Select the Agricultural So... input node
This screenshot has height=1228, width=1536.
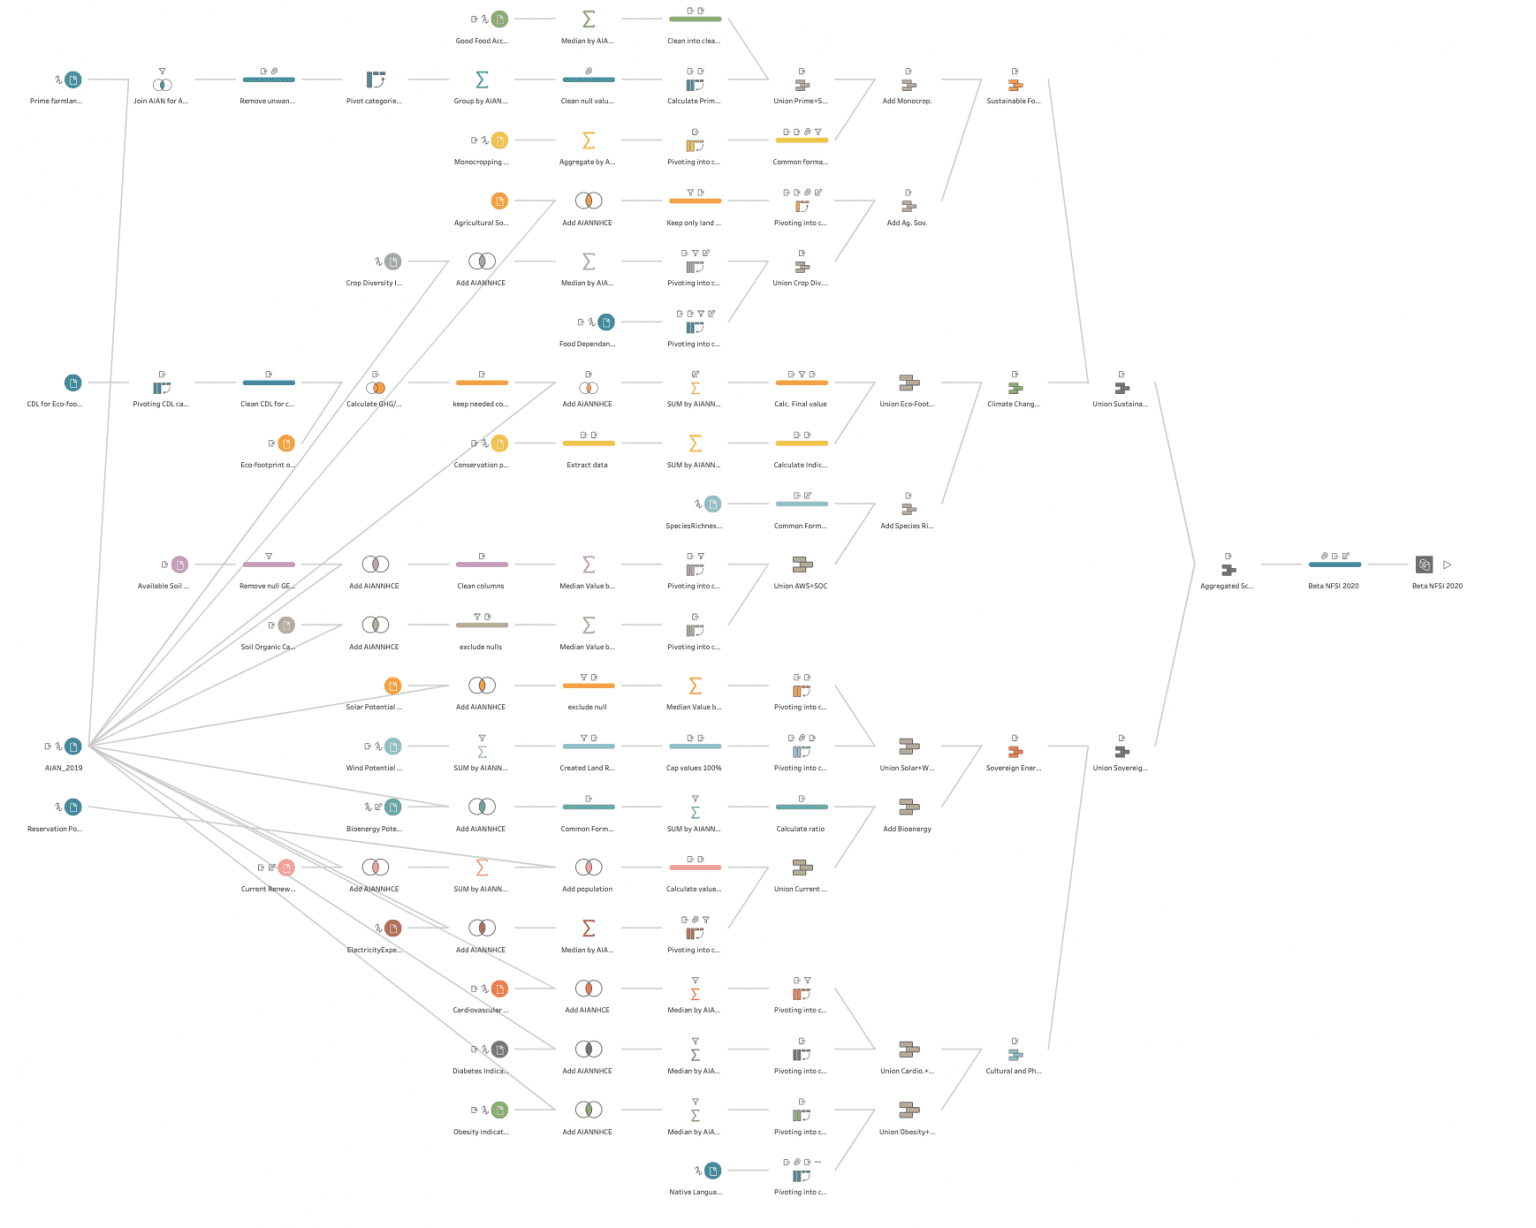(499, 201)
